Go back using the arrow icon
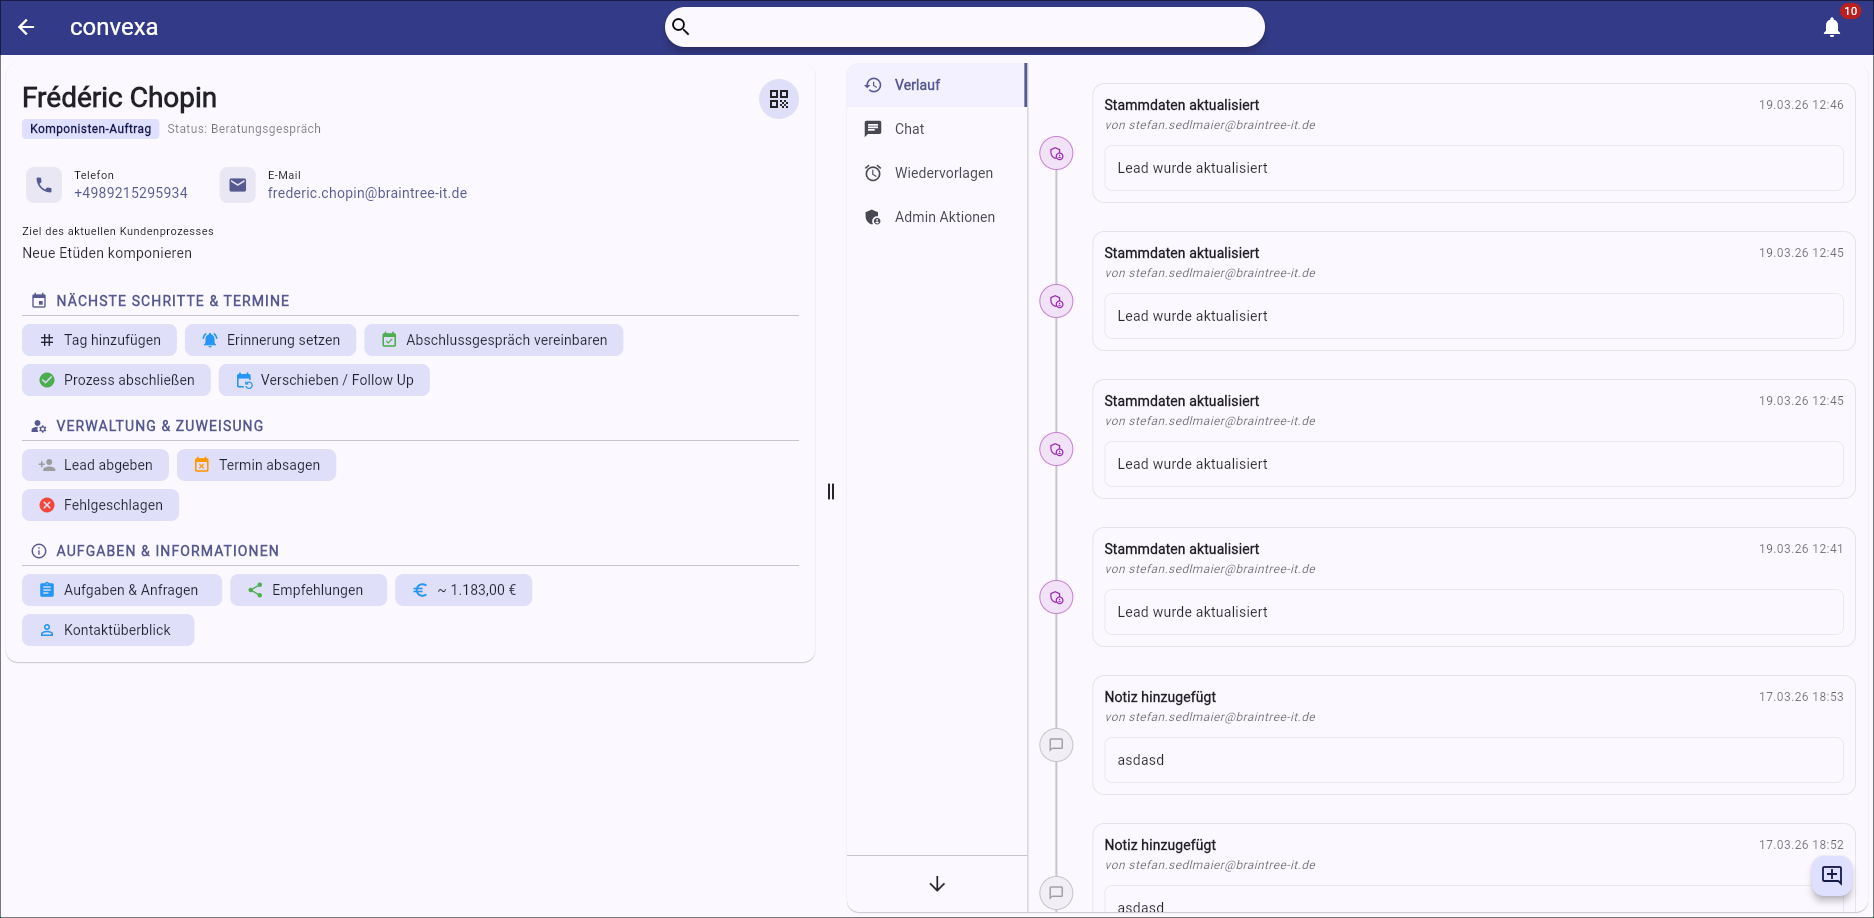The image size is (1874, 918). point(27,27)
